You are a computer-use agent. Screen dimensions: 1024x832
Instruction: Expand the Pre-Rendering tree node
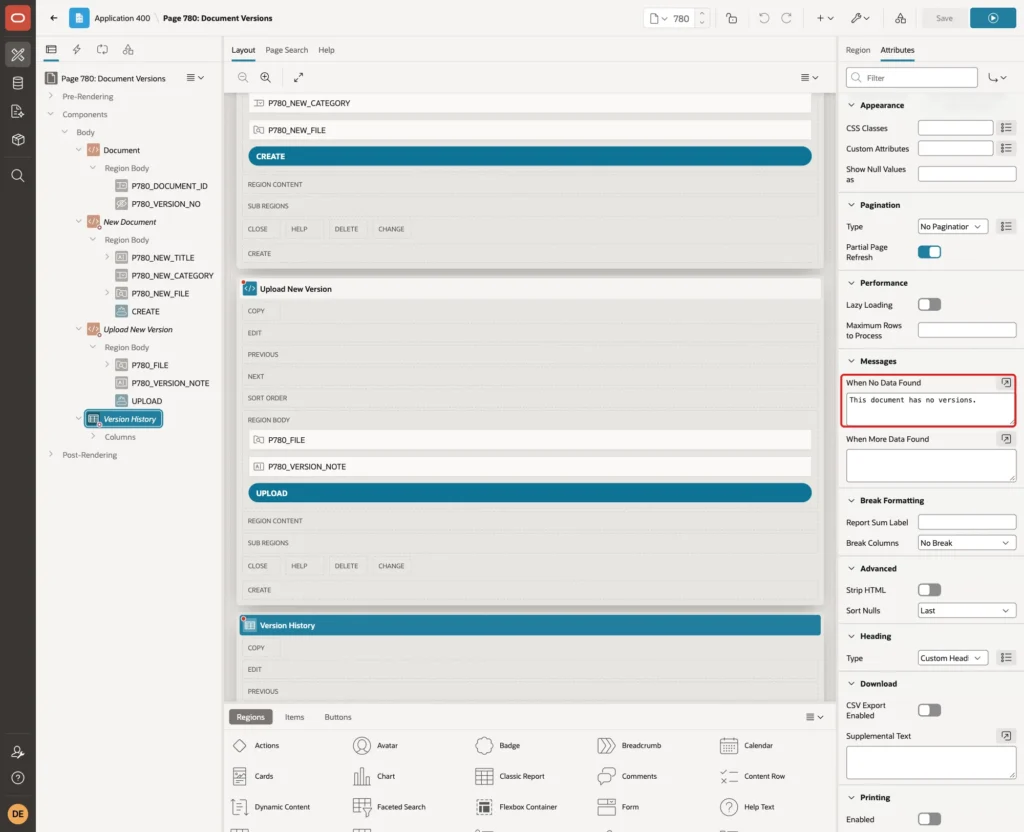click(x=51, y=96)
